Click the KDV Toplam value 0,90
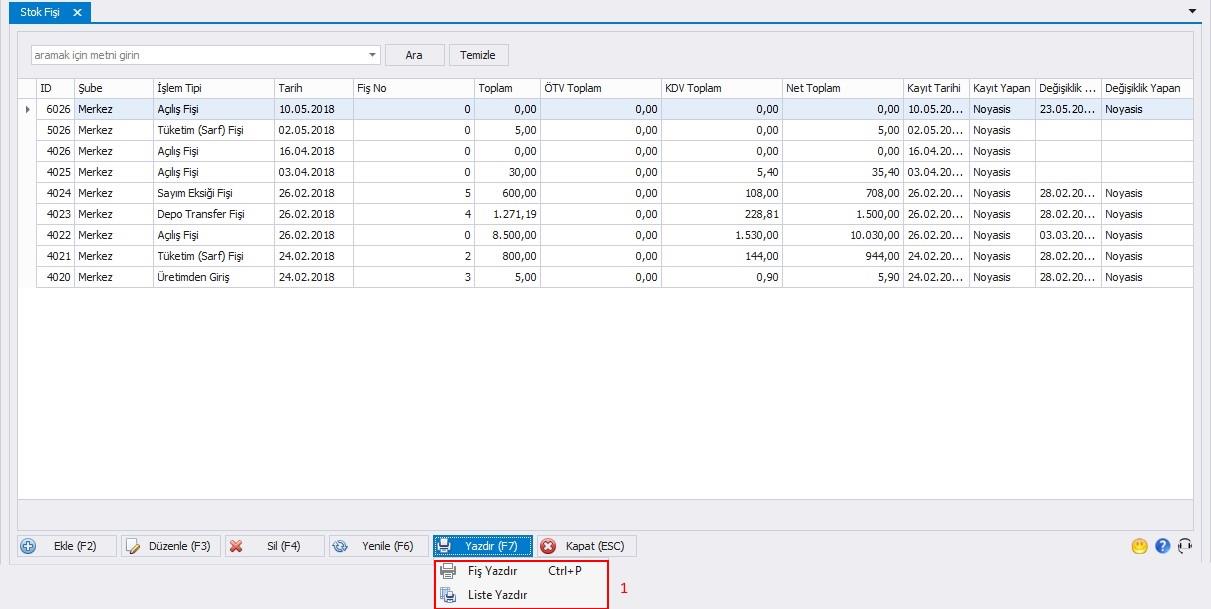The image size is (1211, 609). (x=722, y=277)
